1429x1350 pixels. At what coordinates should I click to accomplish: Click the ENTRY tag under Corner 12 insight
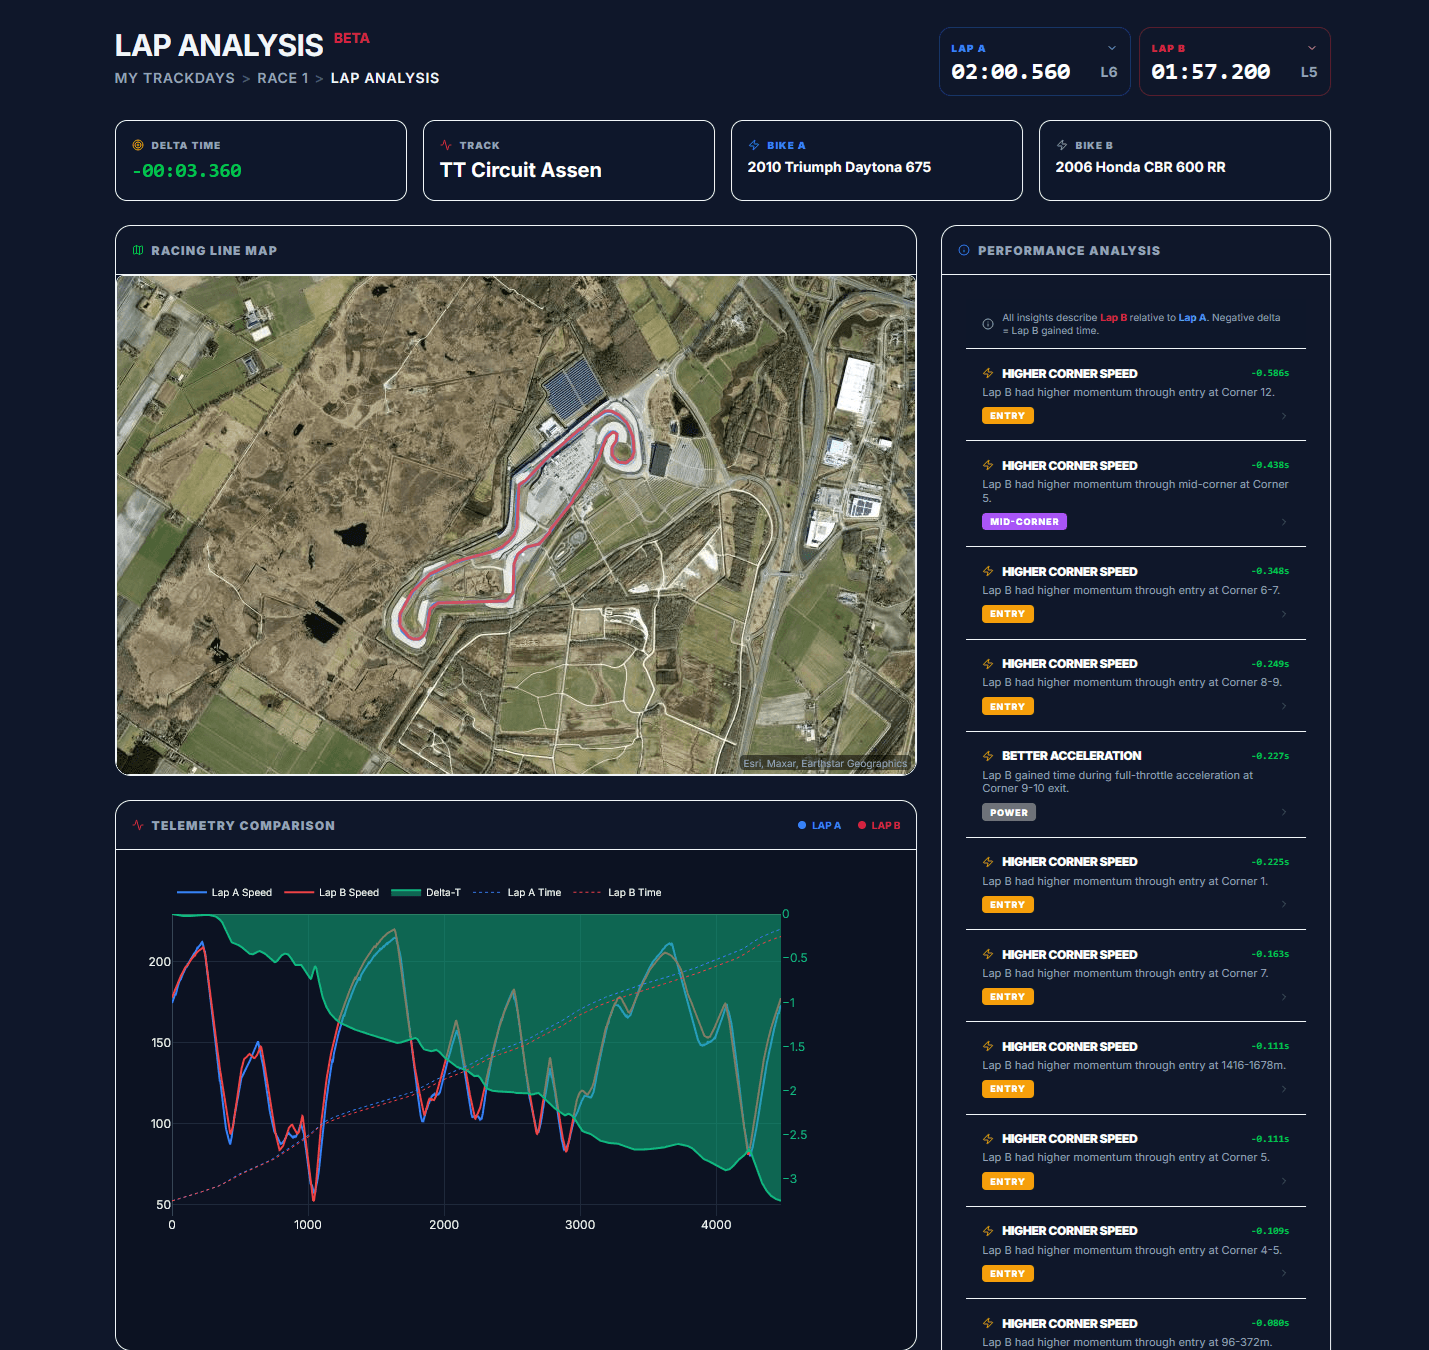1008,416
